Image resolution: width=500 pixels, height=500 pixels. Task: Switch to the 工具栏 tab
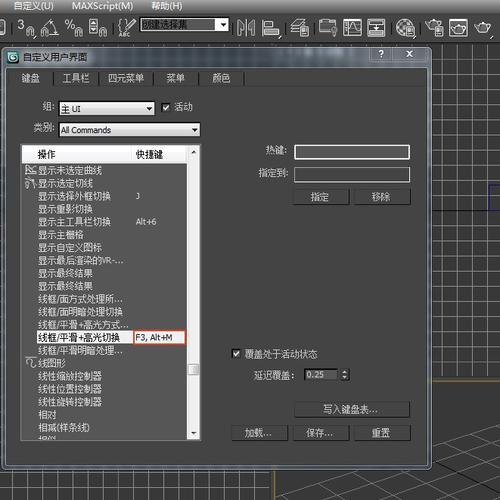pos(76,78)
